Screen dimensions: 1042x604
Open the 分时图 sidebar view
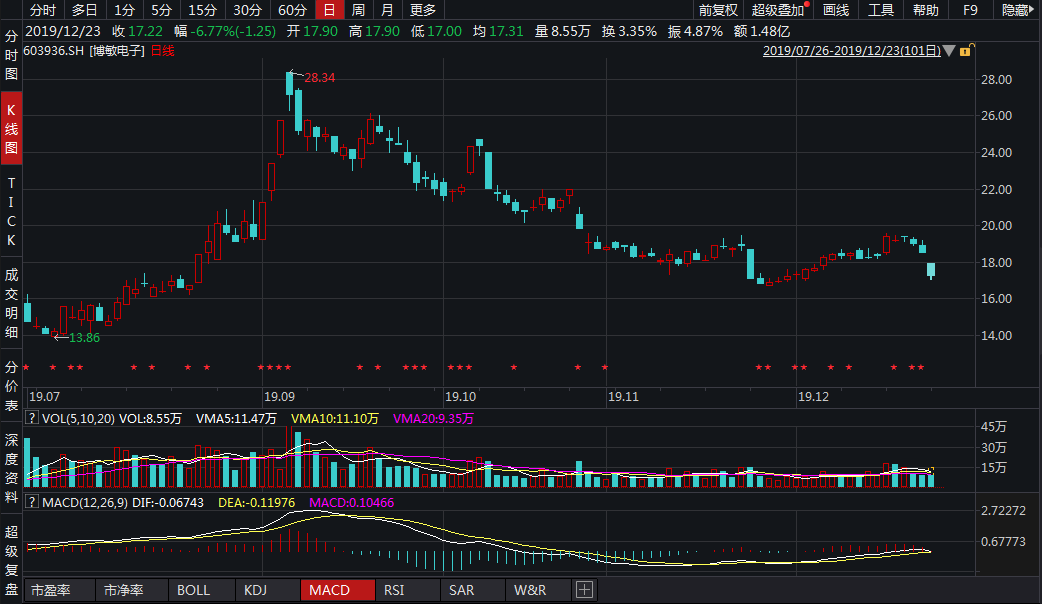point(11,55)
